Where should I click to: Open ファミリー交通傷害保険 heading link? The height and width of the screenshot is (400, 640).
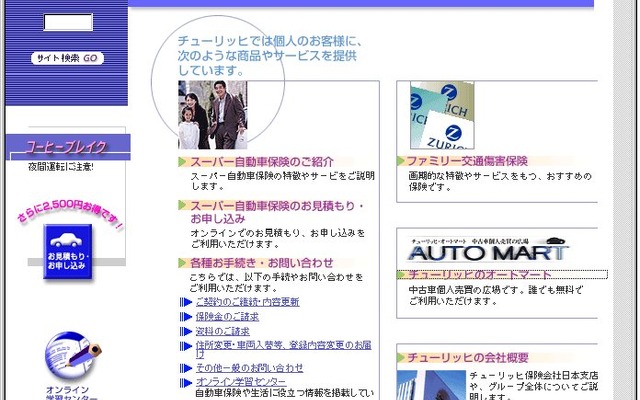coord(467,161)
